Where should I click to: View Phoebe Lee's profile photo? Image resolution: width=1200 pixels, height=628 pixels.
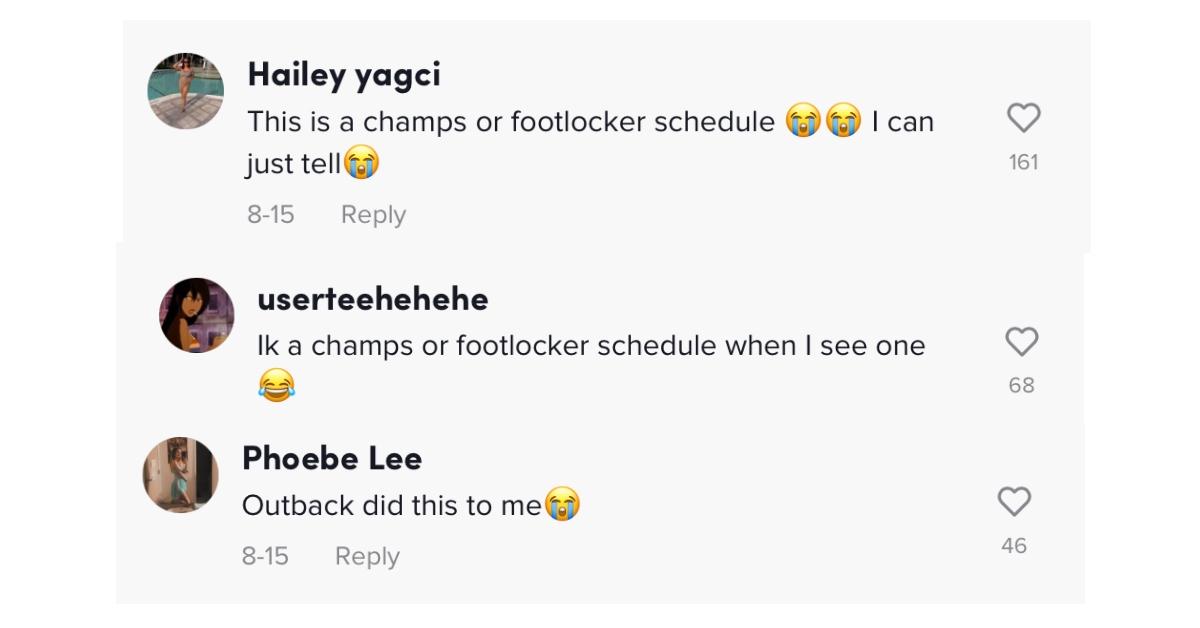coord(180,475)
